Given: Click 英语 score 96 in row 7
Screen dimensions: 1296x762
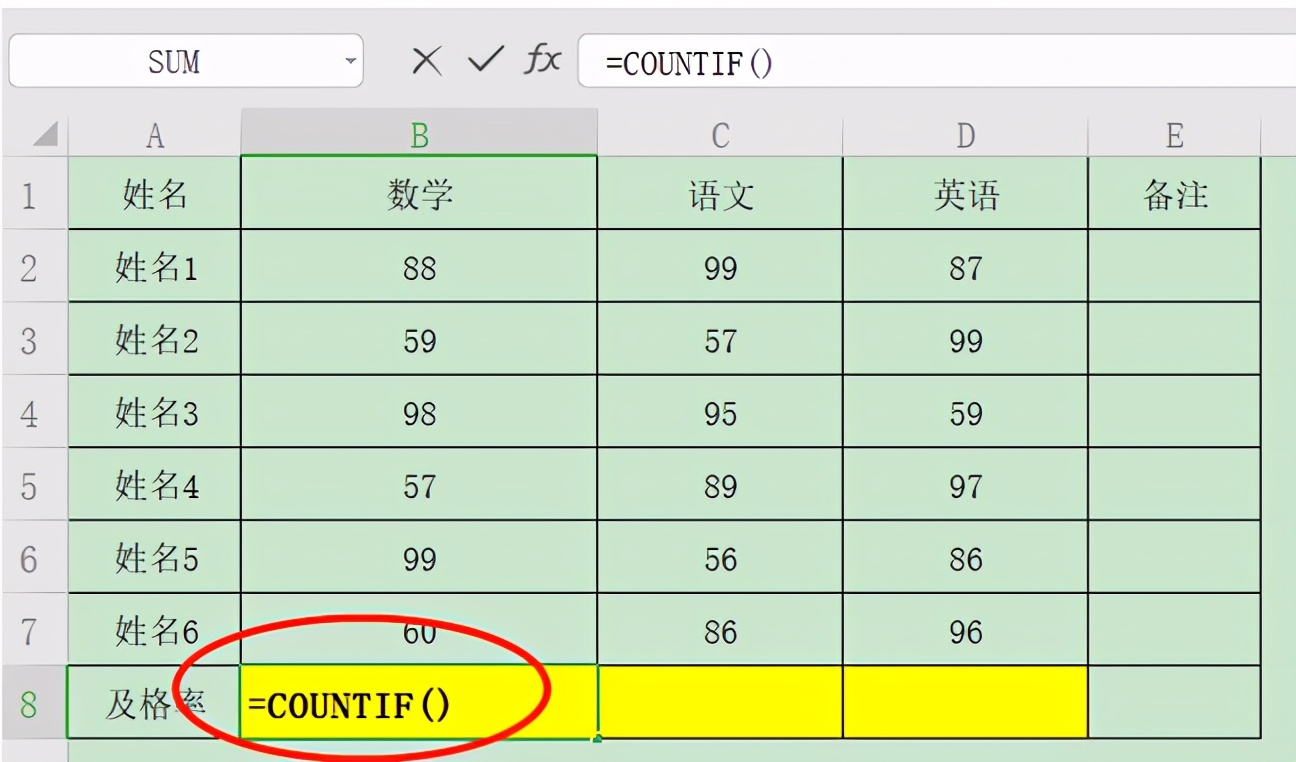Looking at the screenshot, I should (965, 630).
